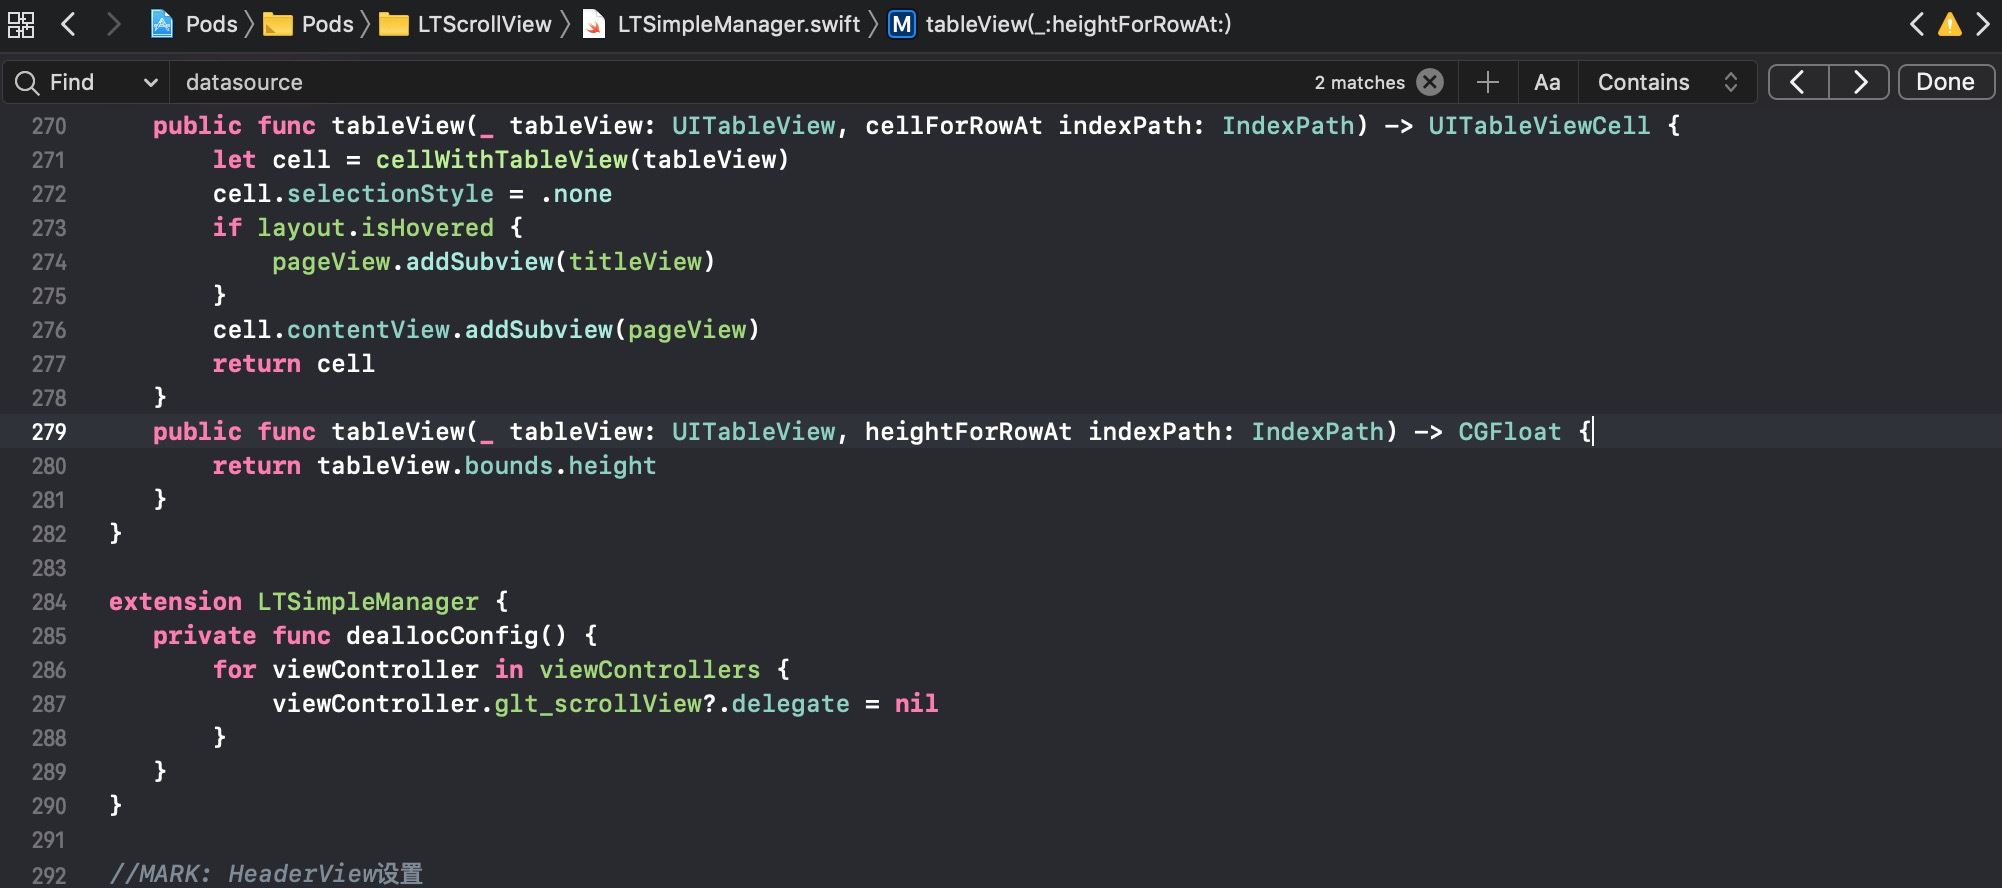Image resolution: width=2002 pixels, height=888 pixels.
Task: Click on selectionStyle property
Action: coord(390,194)
